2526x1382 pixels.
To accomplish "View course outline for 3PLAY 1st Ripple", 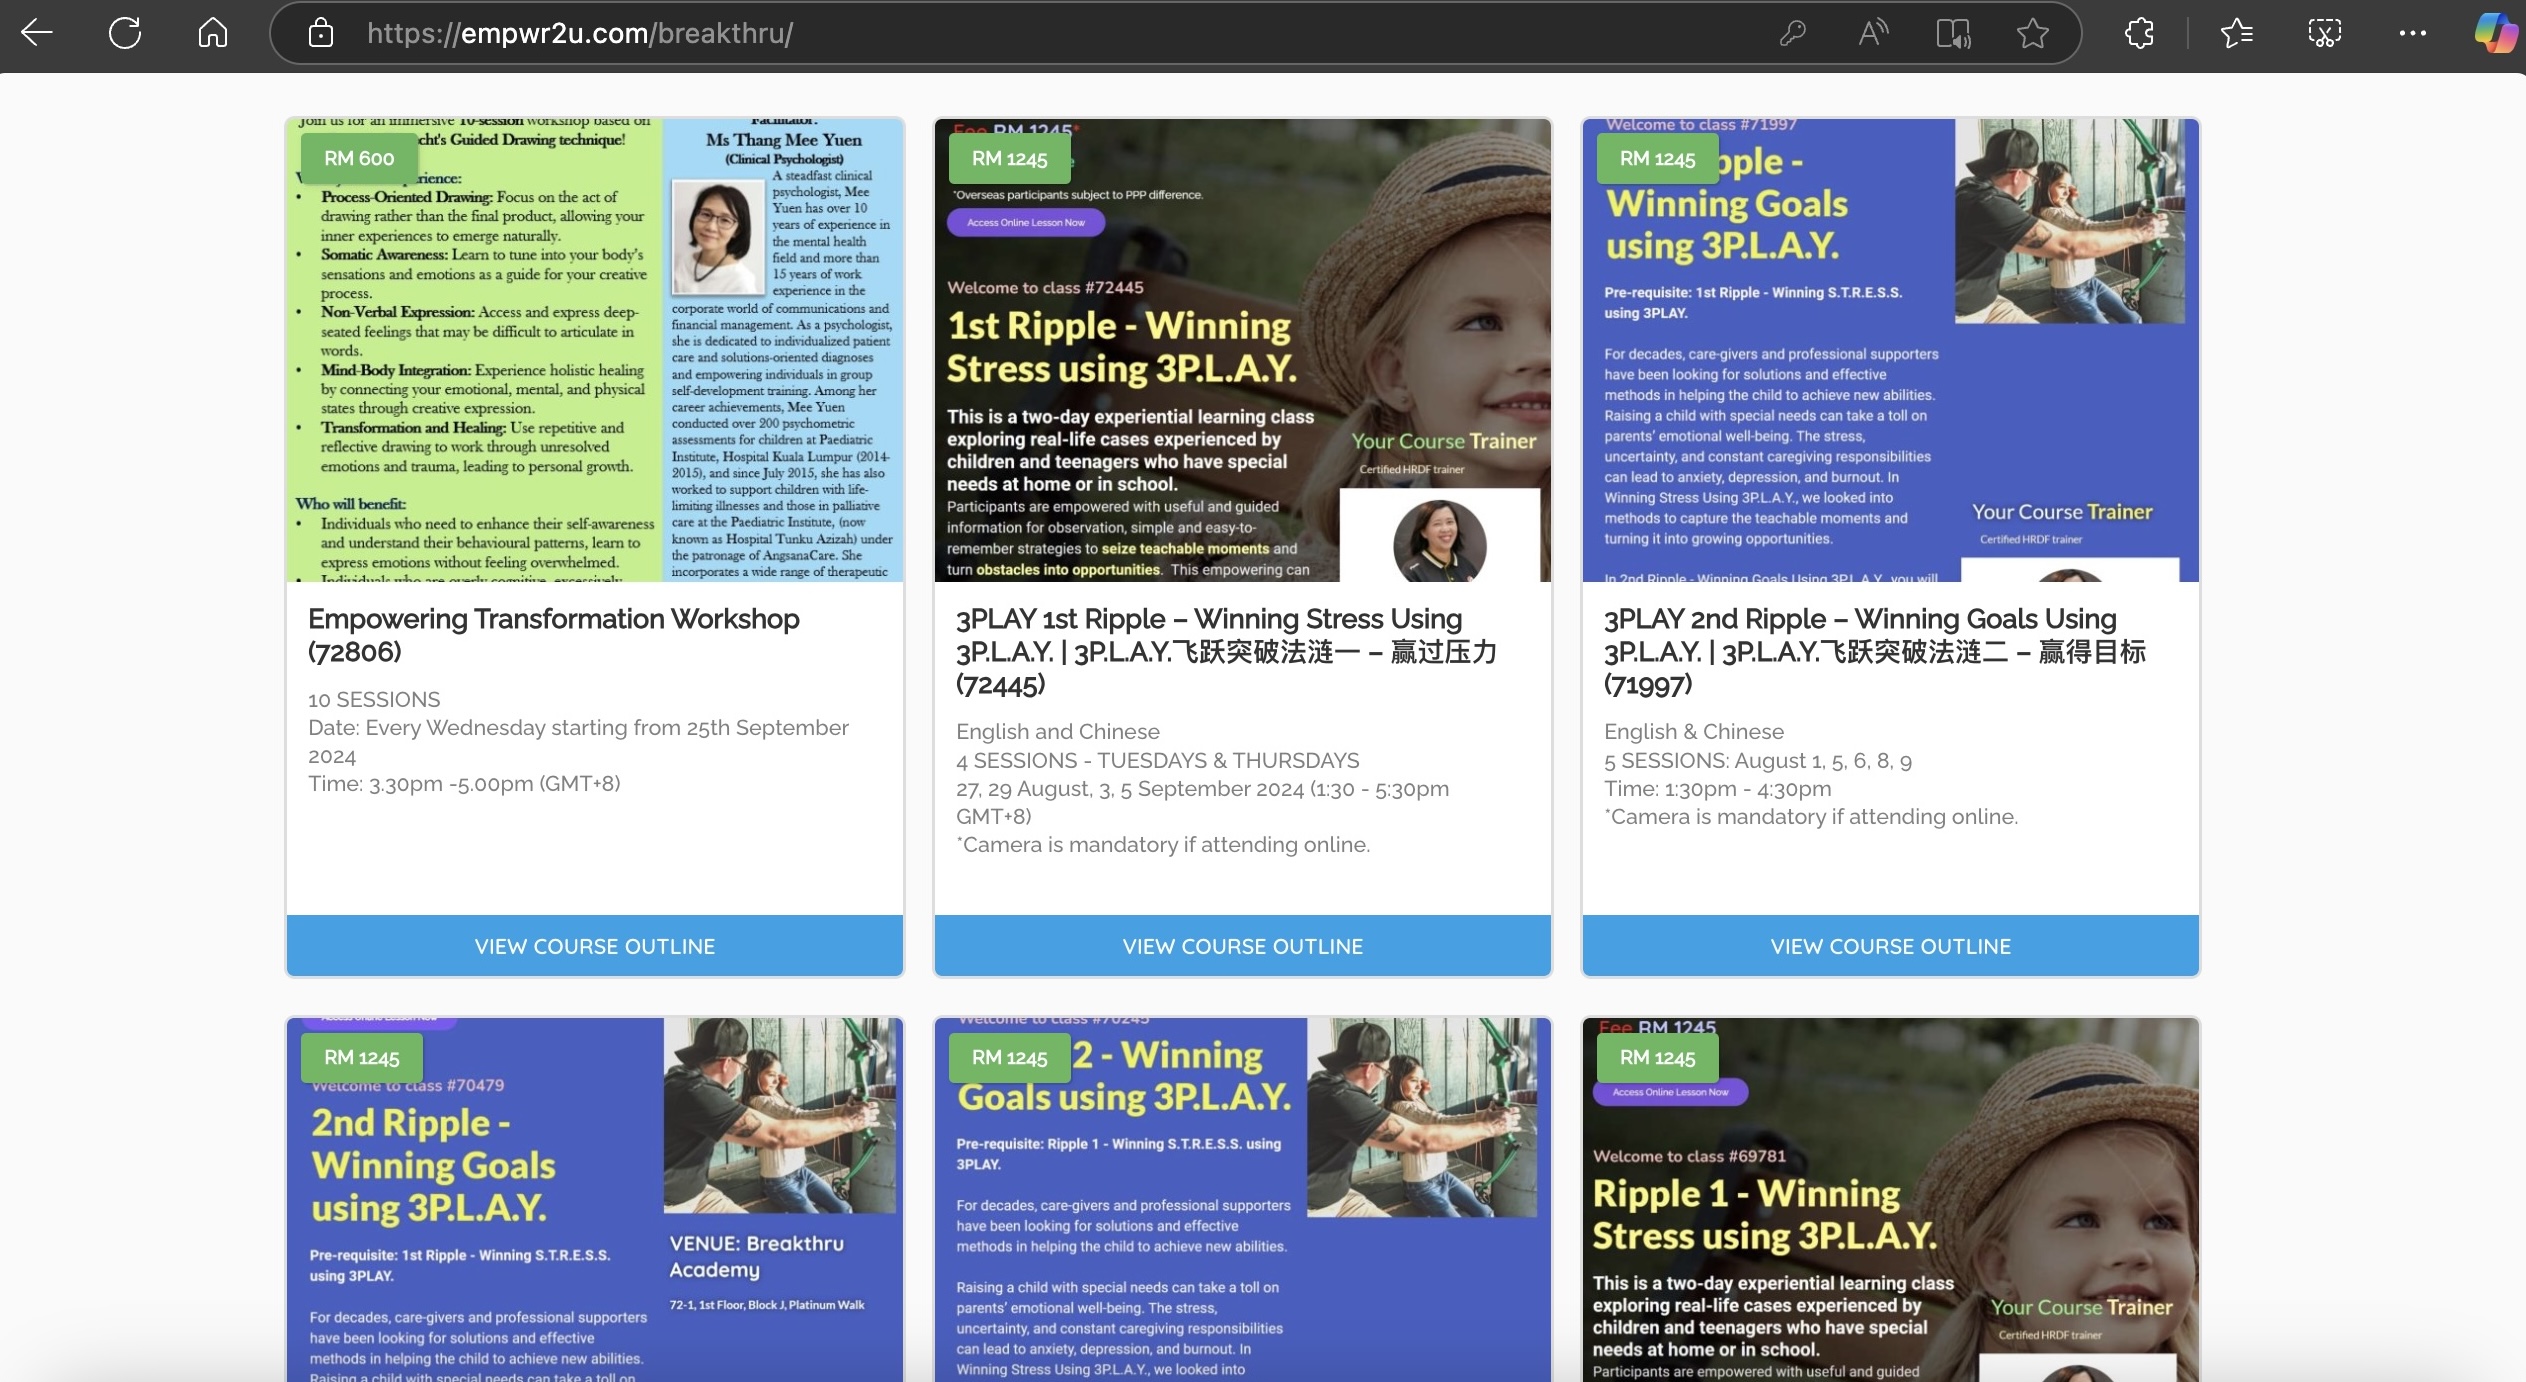I will [x=1242, y=946].
